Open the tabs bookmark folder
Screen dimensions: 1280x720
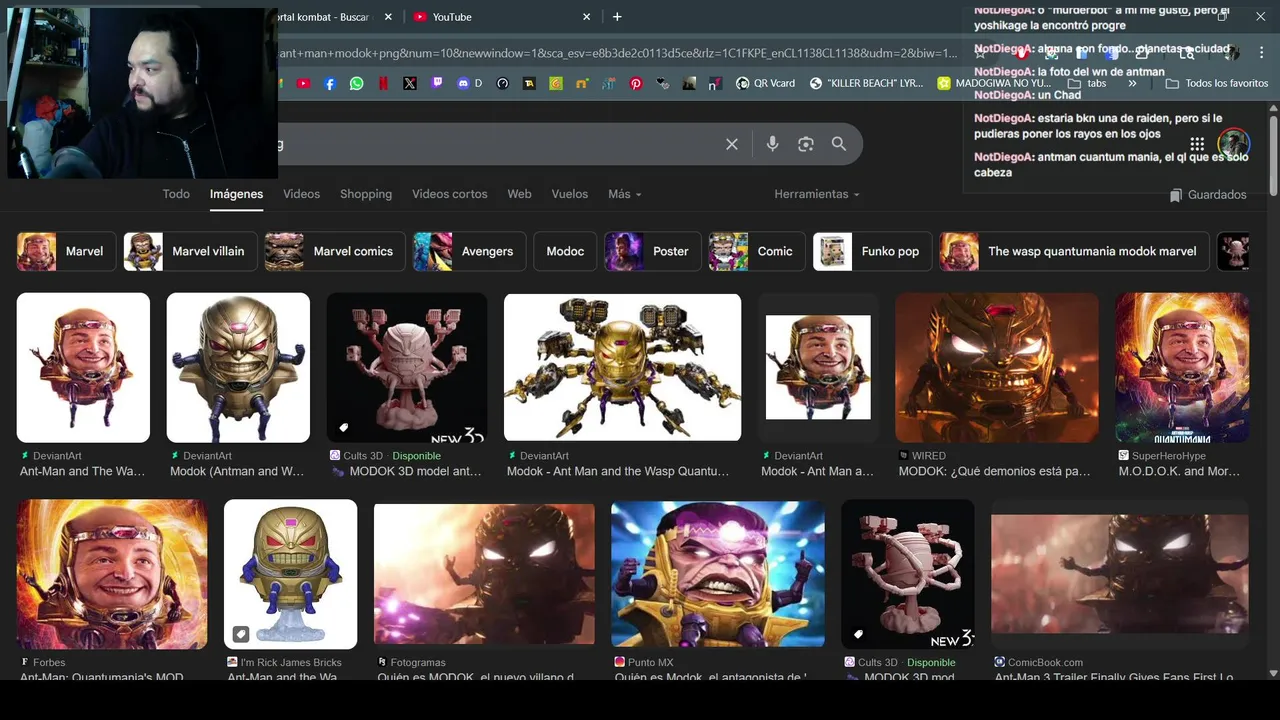tap(1087, 84)
